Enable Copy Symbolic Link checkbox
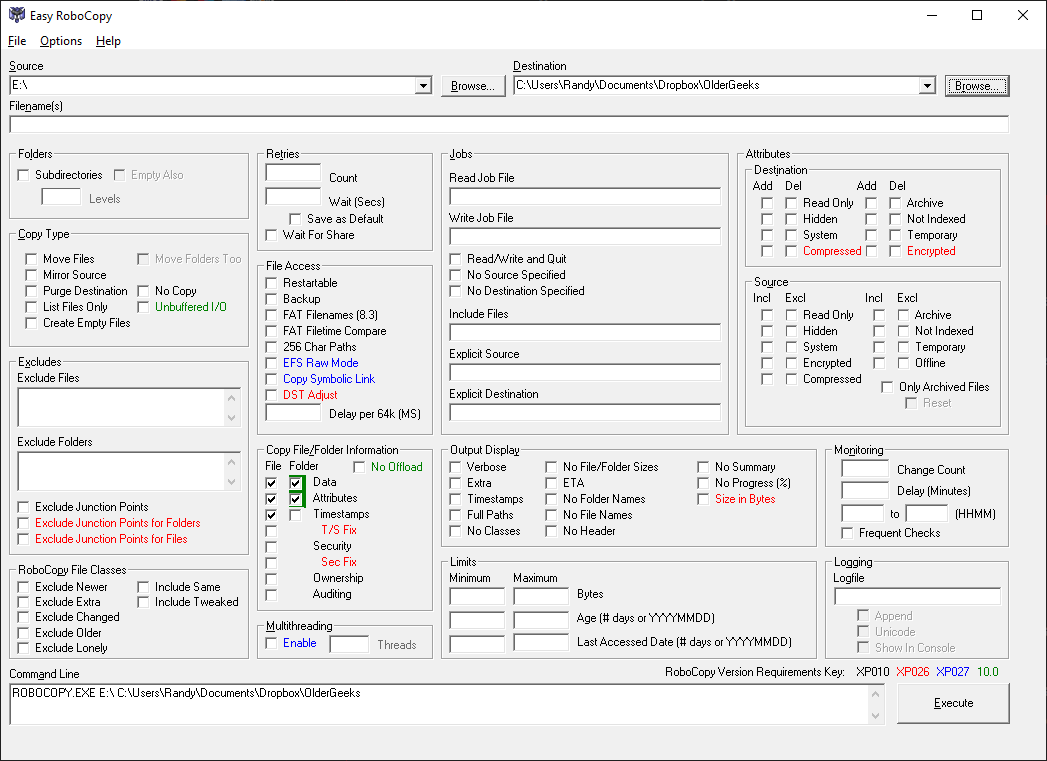Screen dimensions: 1047x761 (271, 379)
